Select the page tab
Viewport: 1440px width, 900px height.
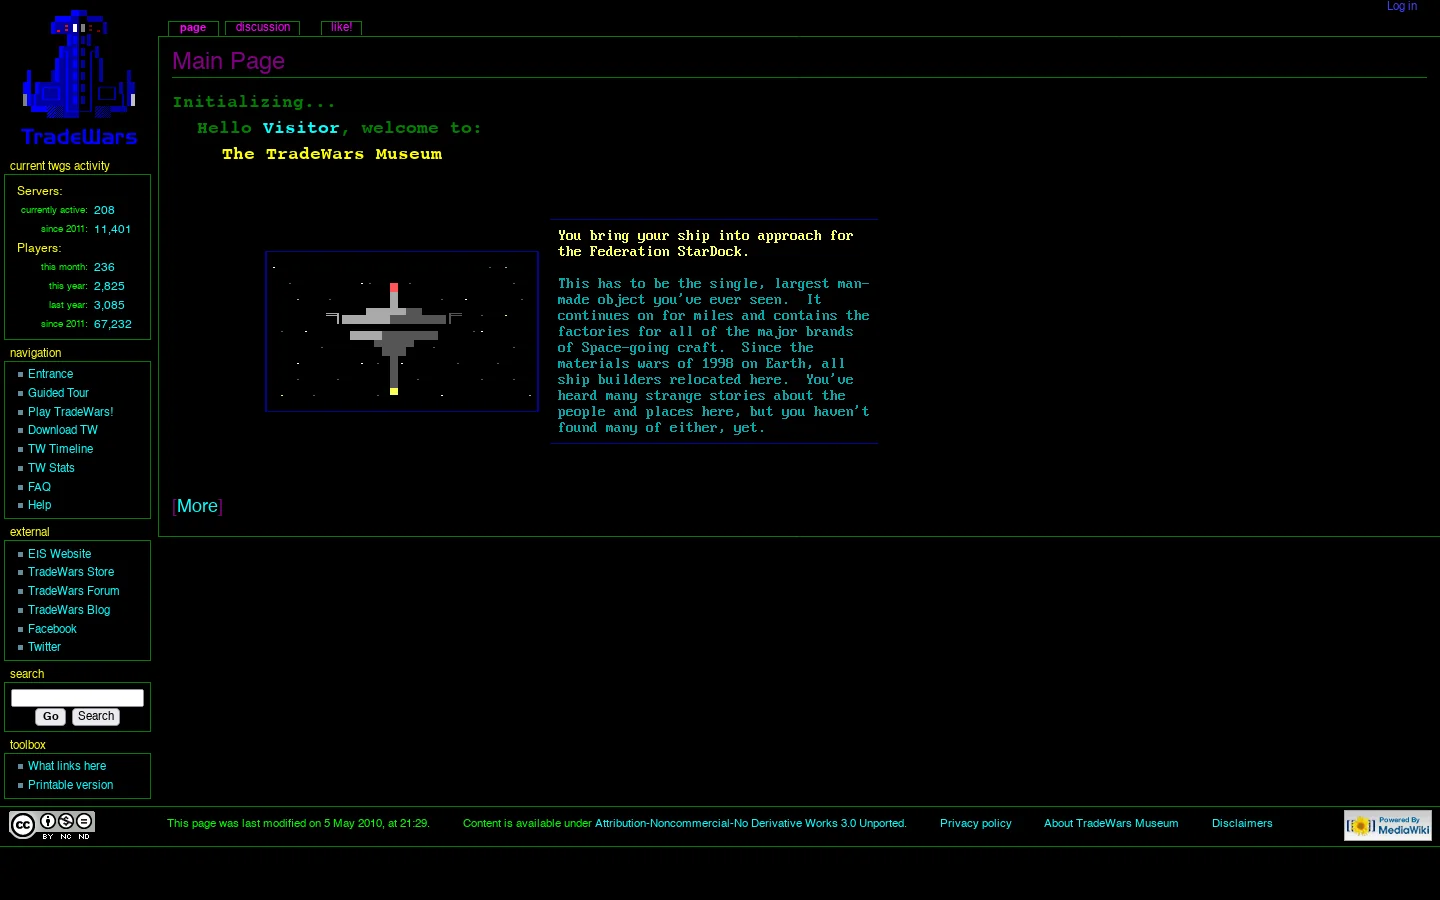(x=193, y=28)
